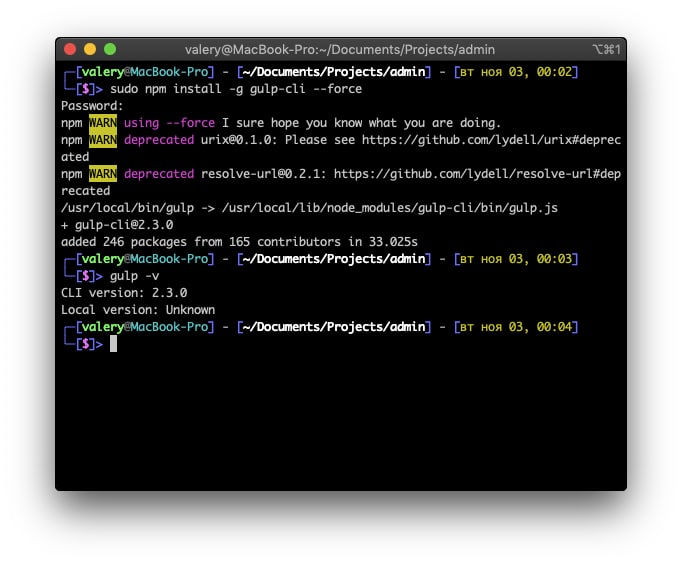This screenshot has height=564, width=682.
Task: Click 'CLI version: 2.3.0' output
Action: [124, 293]
